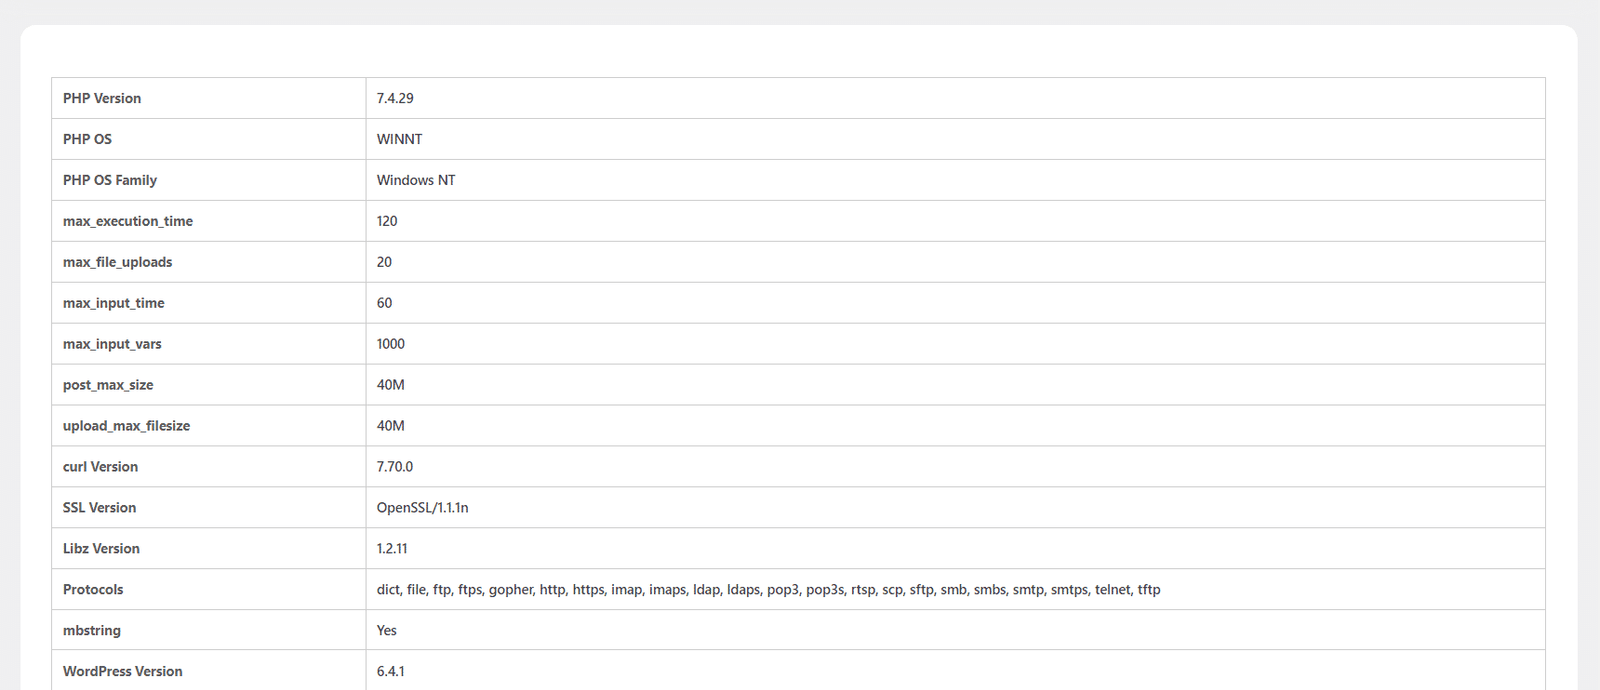The image size is (1600, 690).
Task: Select the PHP OS Family label
Action: 110,180
